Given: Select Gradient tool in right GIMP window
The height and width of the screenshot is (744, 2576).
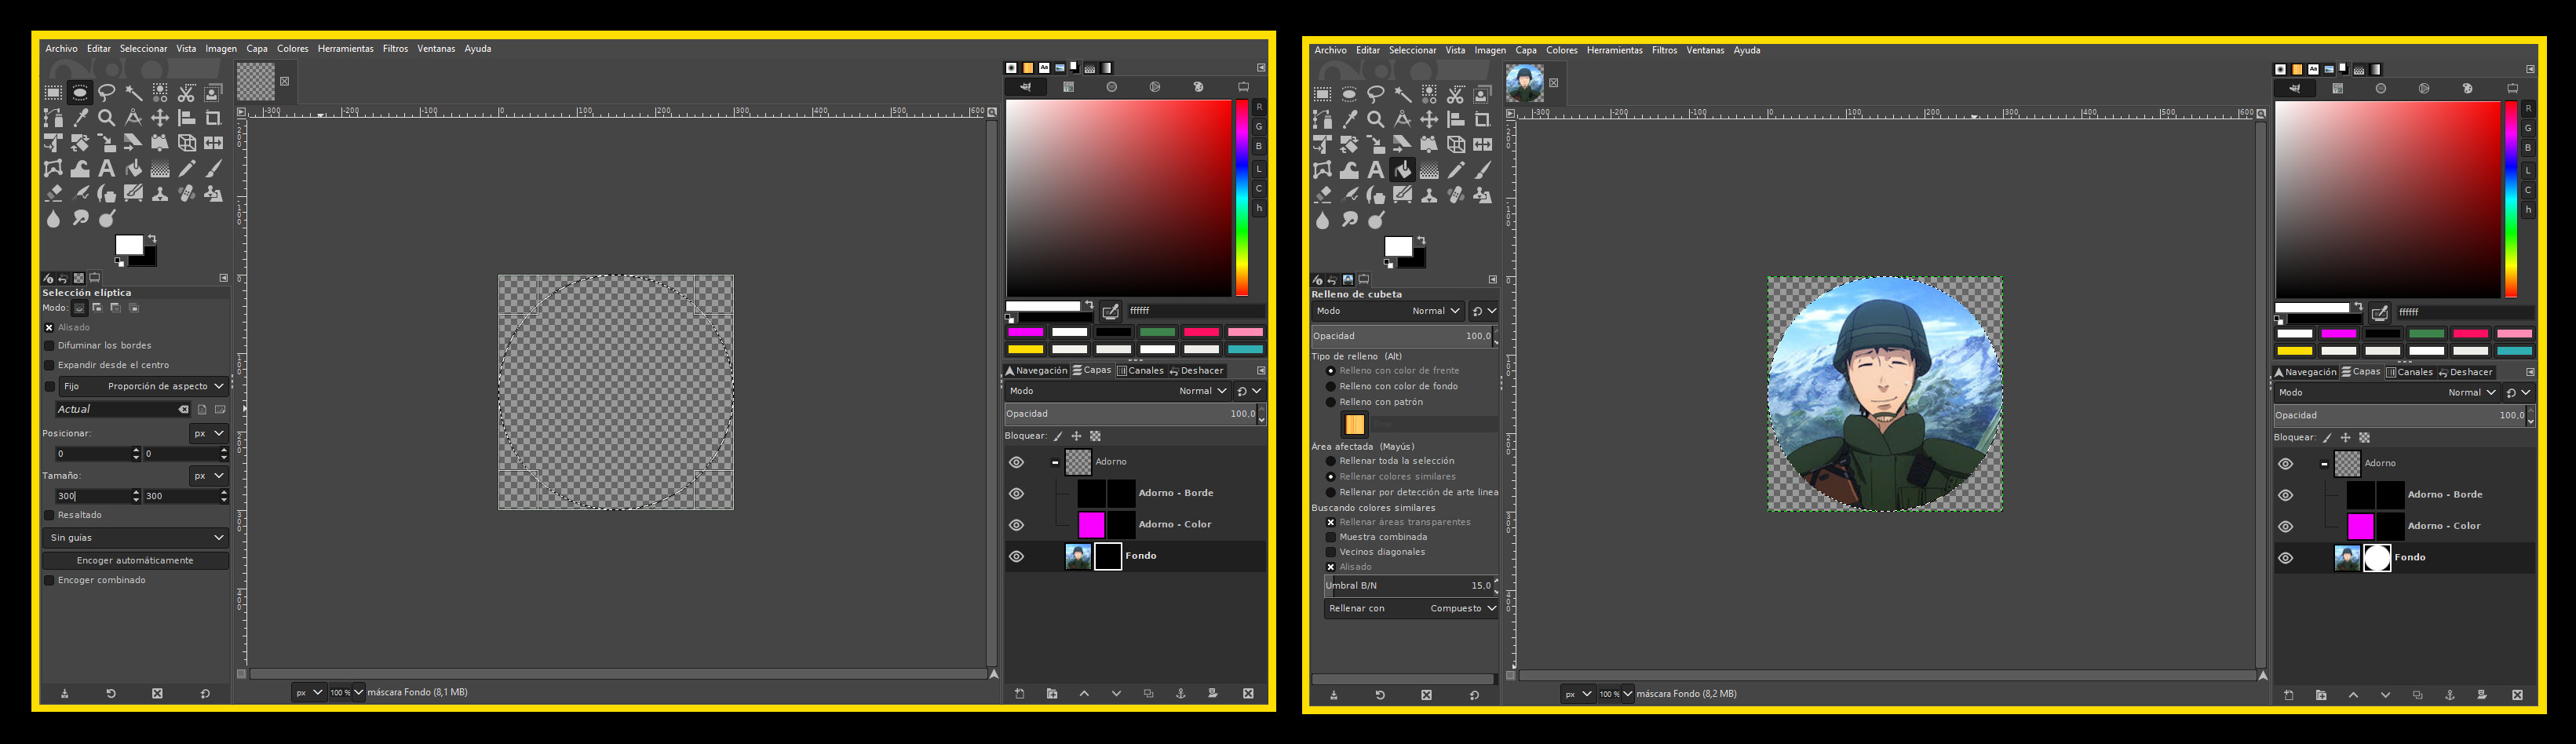Looking at the screenshot, I should (x=1430, y=170).
